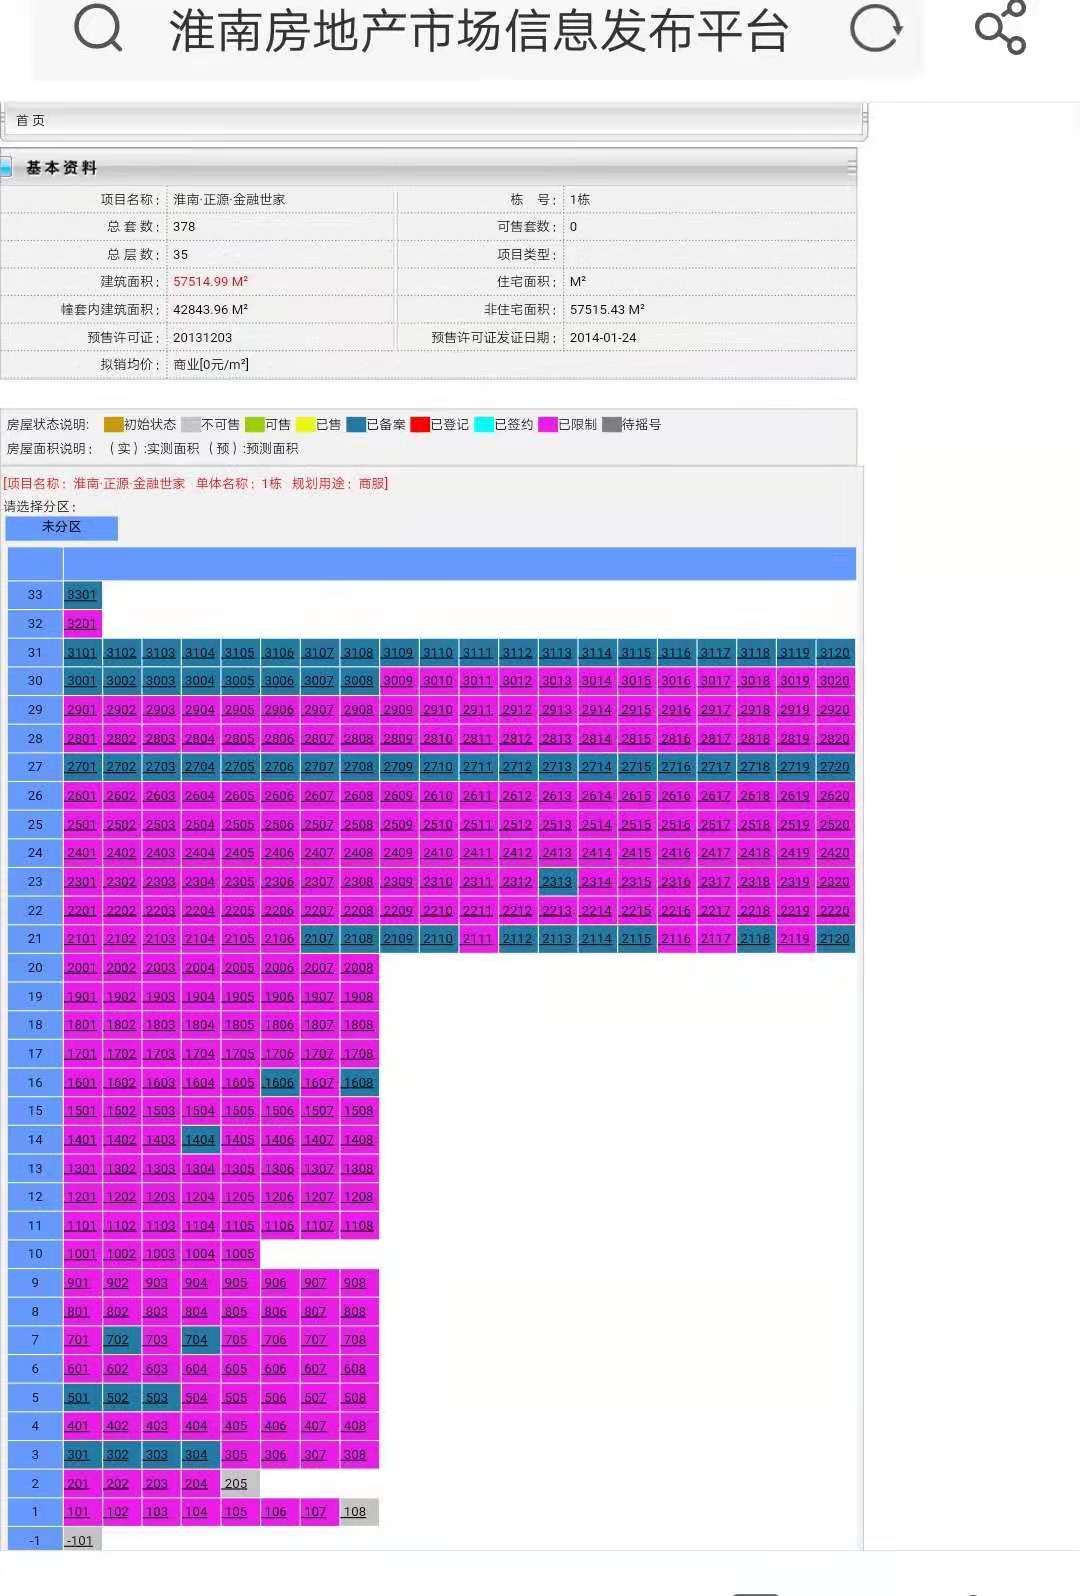Click the 已备案 blue legend swatch

356,425
